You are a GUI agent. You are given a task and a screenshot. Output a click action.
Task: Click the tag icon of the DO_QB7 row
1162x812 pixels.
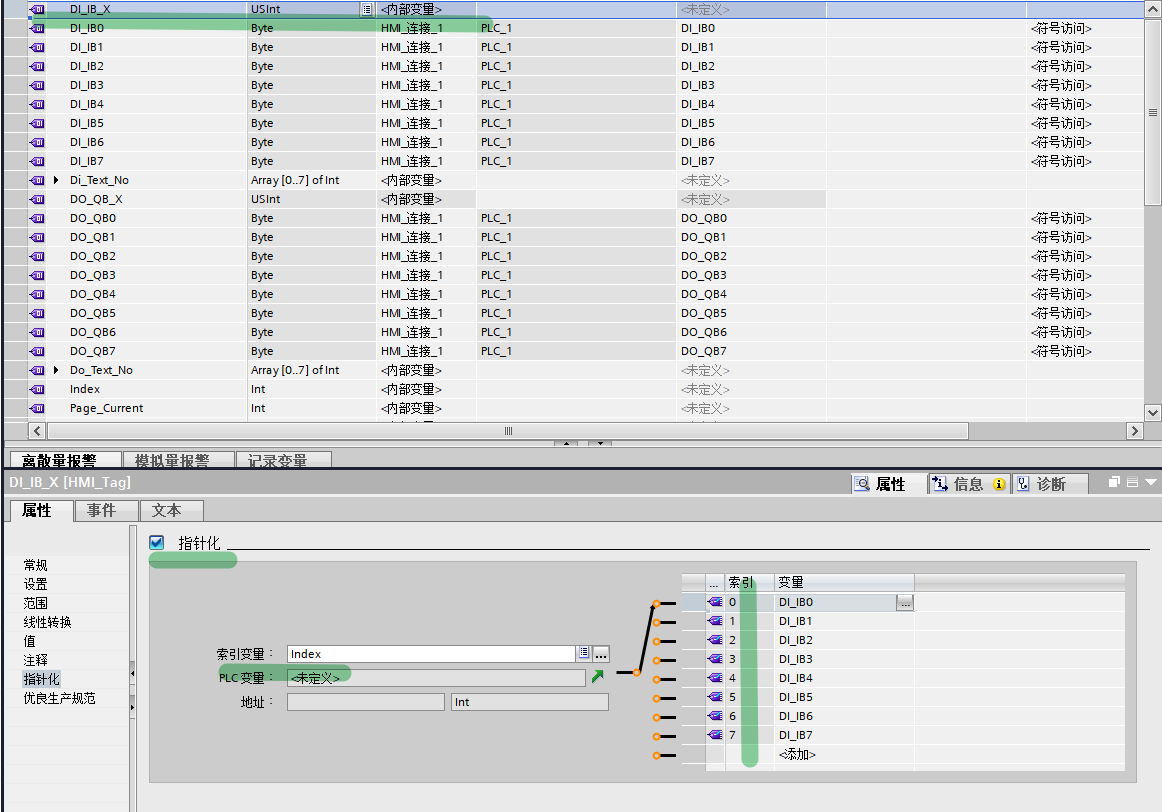pos(37,351)
